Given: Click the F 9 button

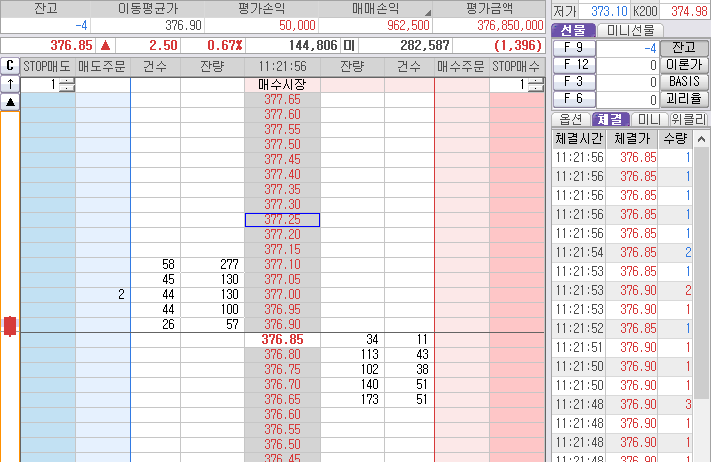Looking at the screenshot, I should 574,48.
